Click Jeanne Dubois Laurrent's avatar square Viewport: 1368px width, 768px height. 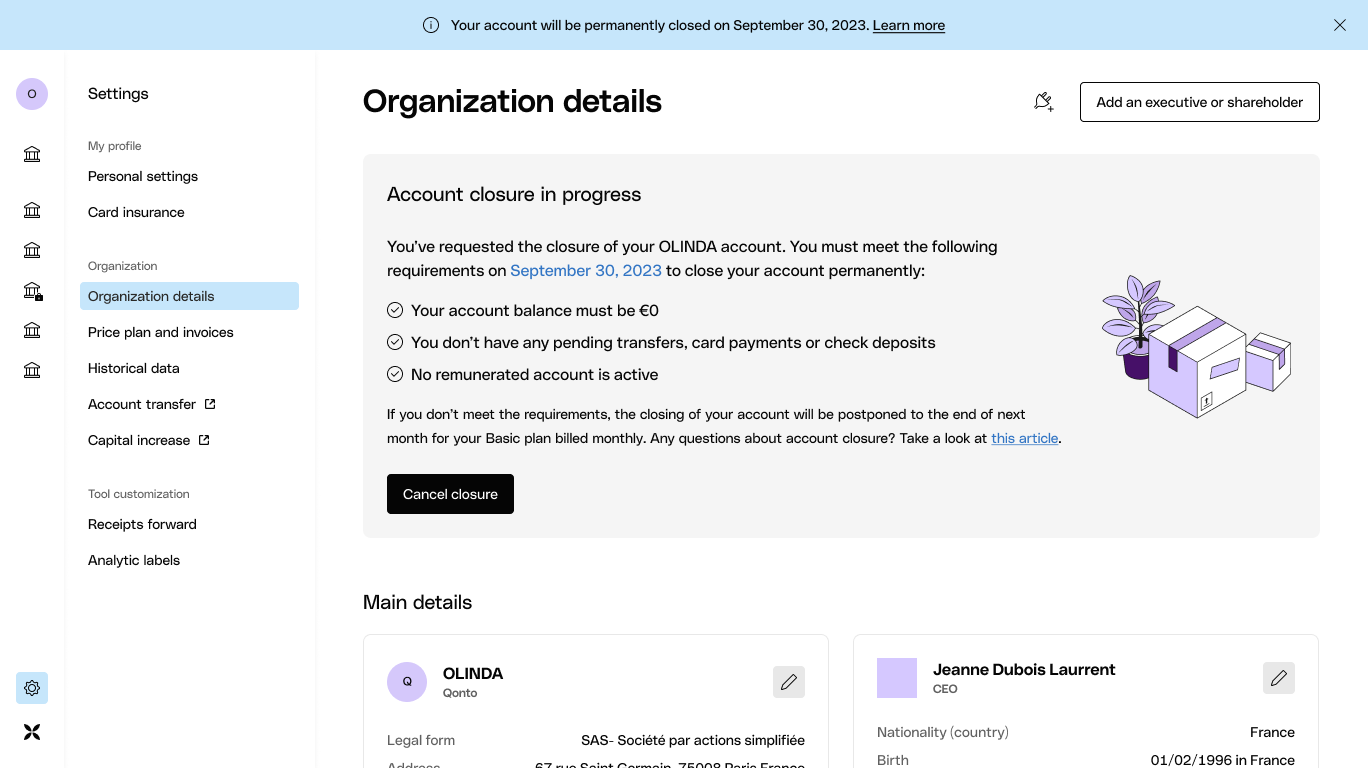coord(897,678)
